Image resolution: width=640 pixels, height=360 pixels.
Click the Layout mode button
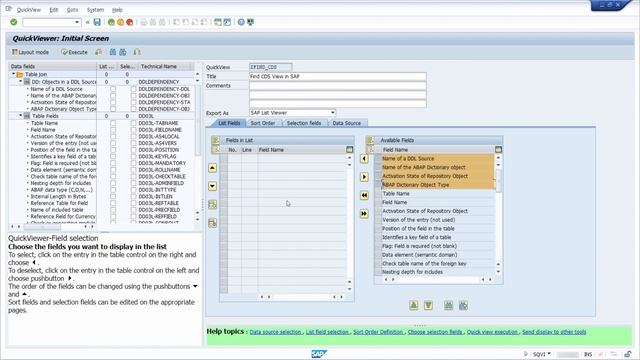(31, 52)
